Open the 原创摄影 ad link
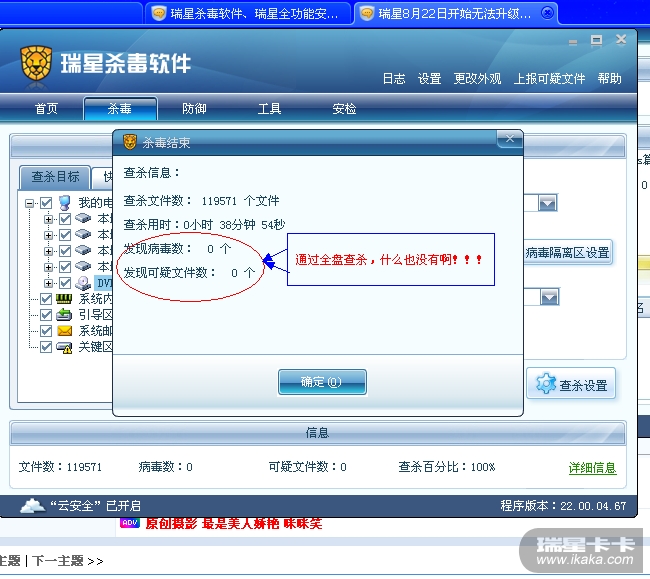Screen dimensions: 650x579 coord(233,523)
